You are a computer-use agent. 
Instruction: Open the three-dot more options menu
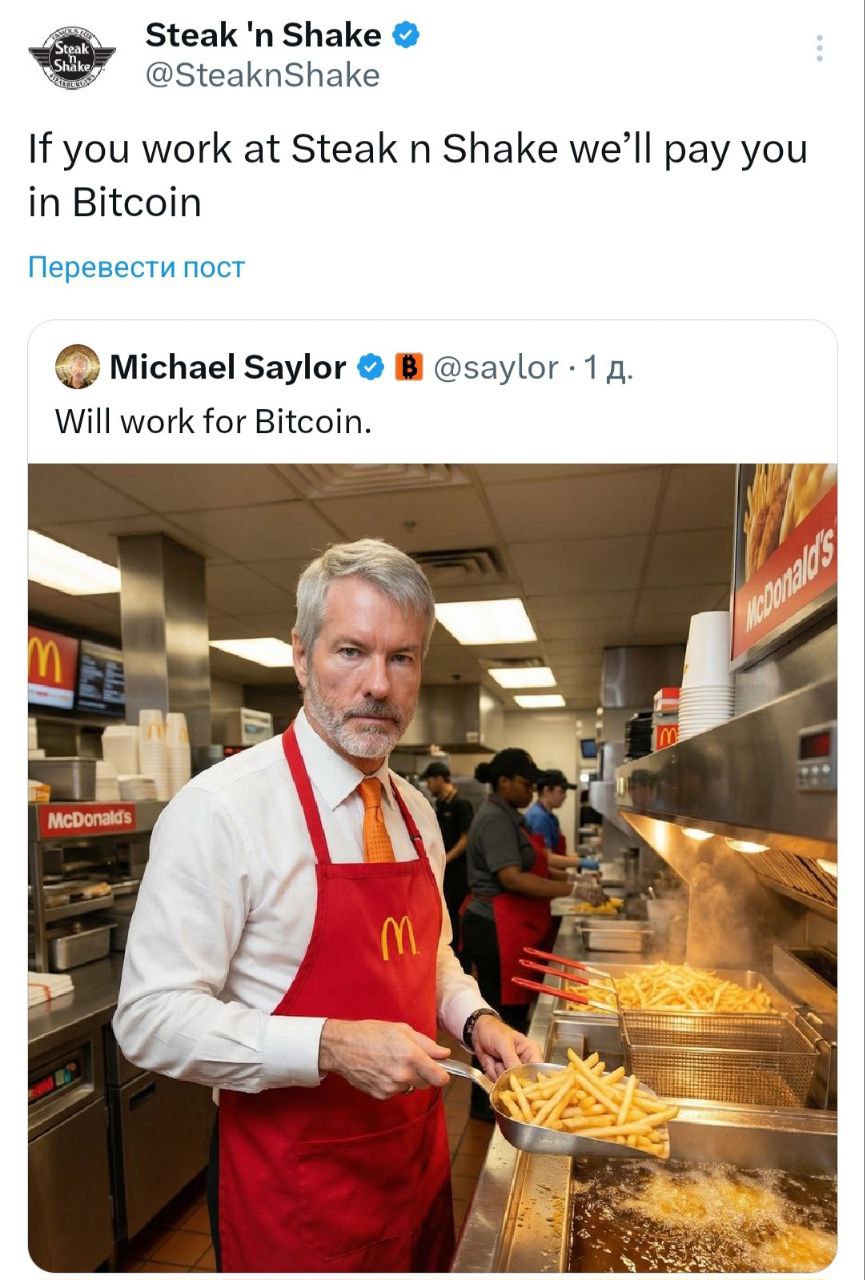coord(819,48)
